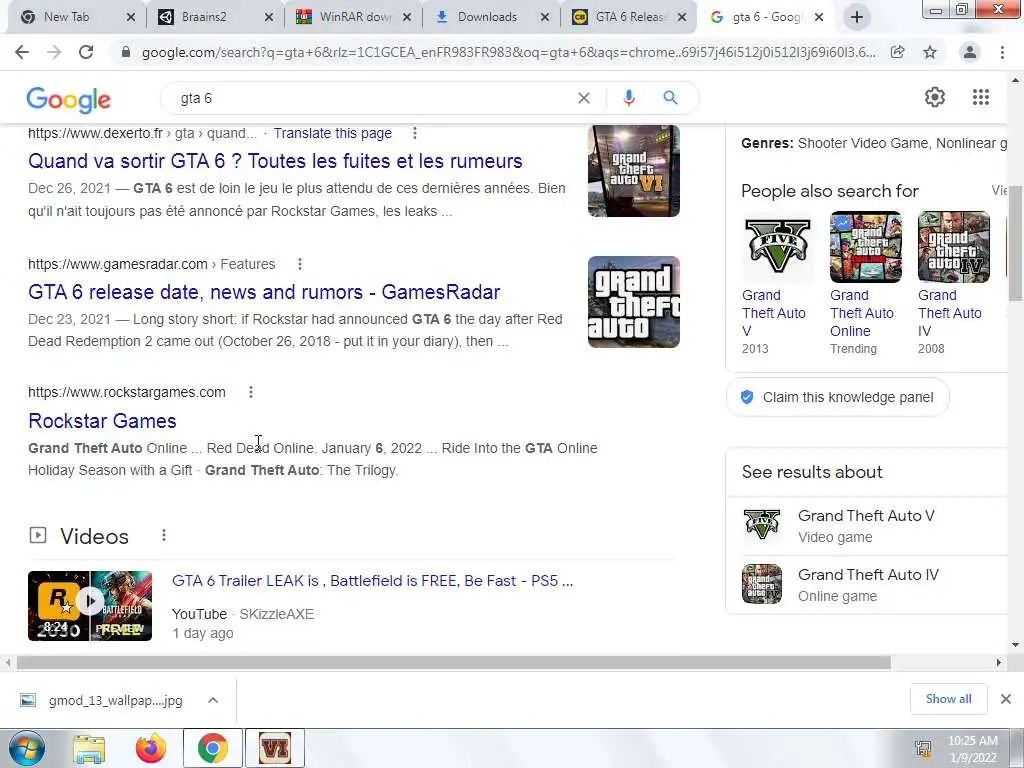Open options for rockstargames result

[x=251, y=392]
